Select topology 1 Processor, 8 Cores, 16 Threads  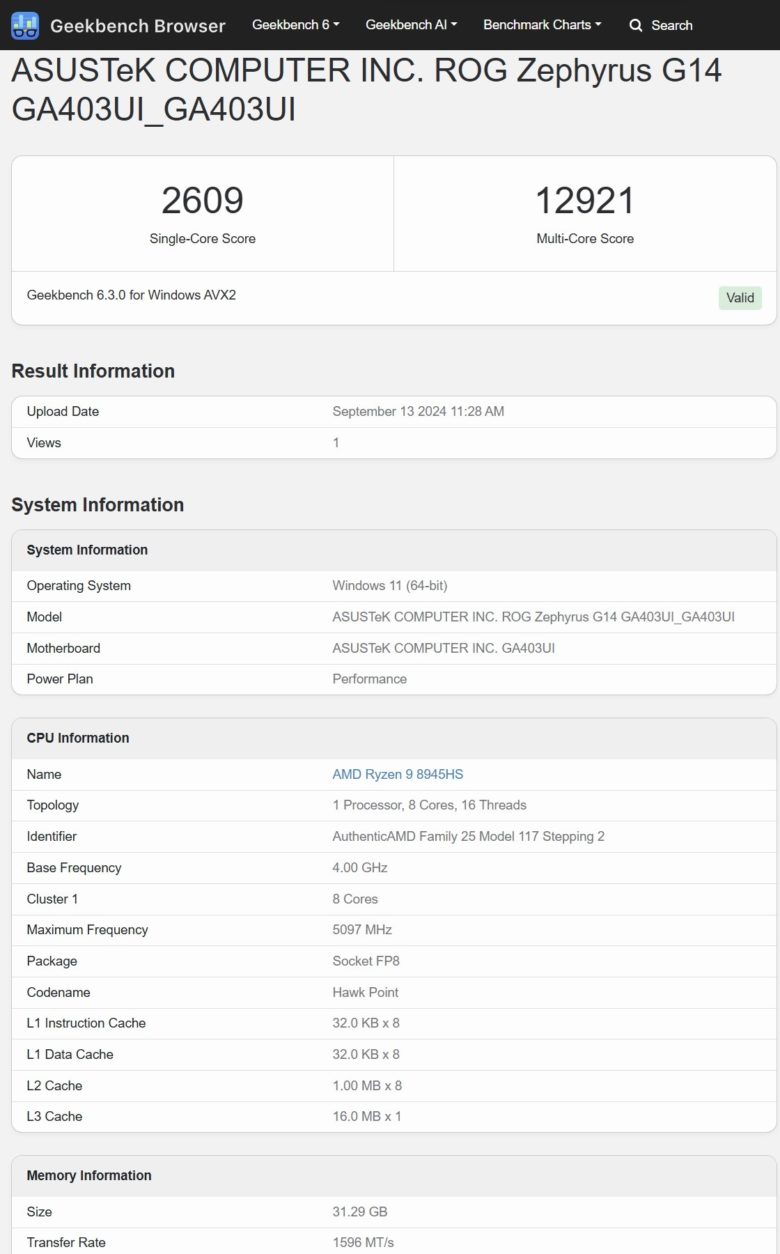point(429,805)
